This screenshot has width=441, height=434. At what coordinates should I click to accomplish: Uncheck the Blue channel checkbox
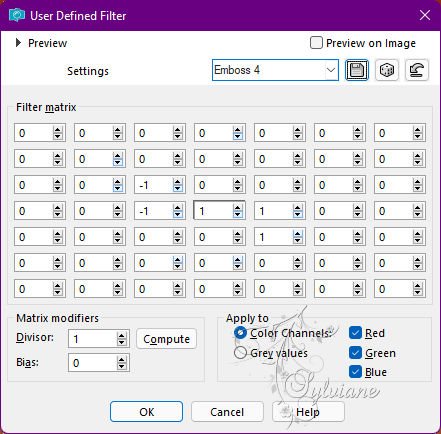pos(355,372)
